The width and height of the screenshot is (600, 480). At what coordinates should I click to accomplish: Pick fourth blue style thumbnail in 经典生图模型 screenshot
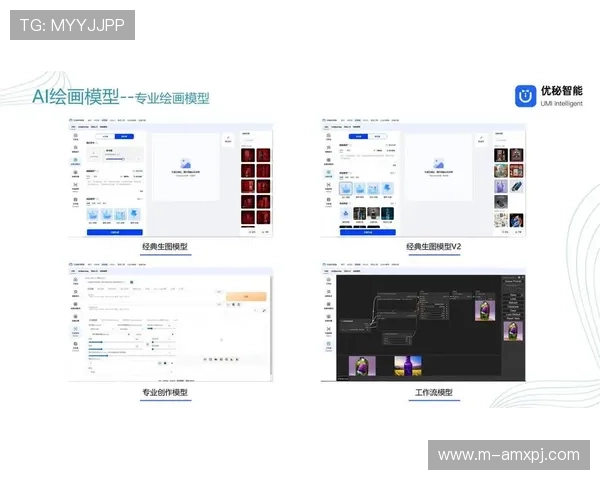134,214
